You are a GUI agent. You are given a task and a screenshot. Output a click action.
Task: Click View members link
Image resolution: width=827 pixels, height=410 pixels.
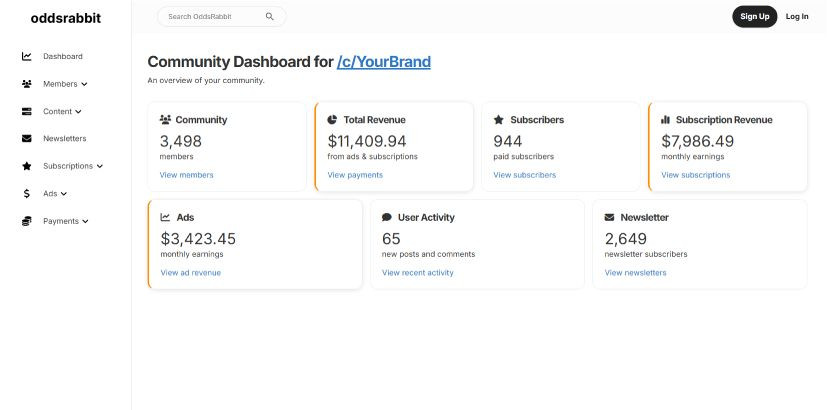[x=187, y=175]
